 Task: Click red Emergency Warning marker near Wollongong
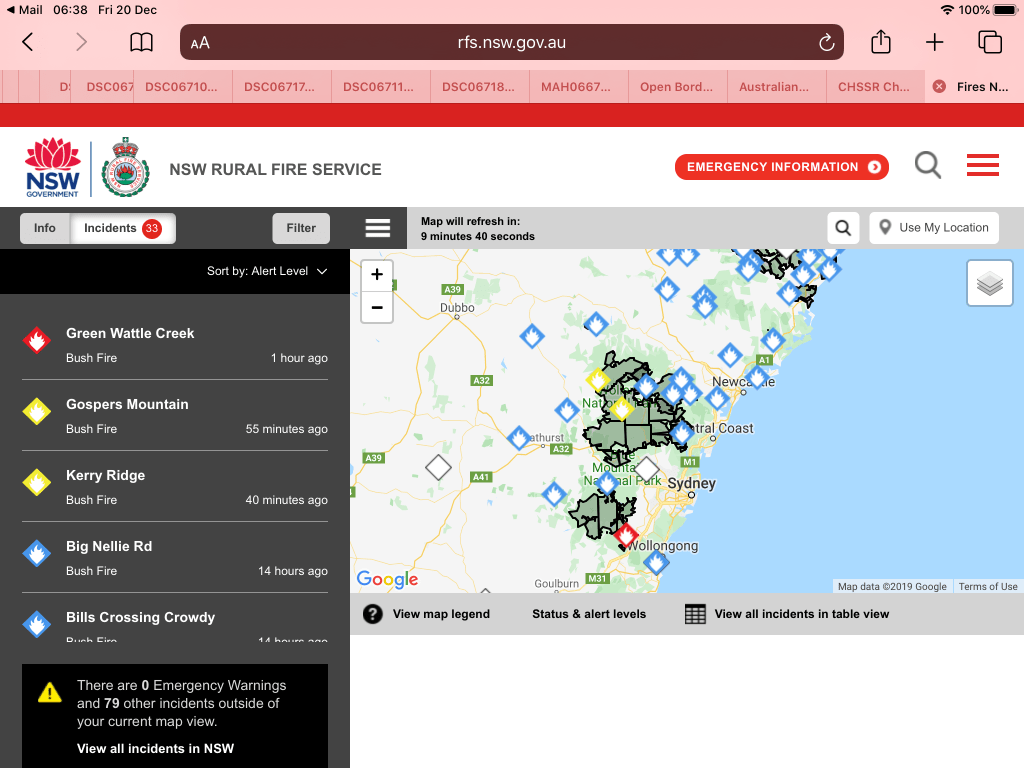point(626,536)
